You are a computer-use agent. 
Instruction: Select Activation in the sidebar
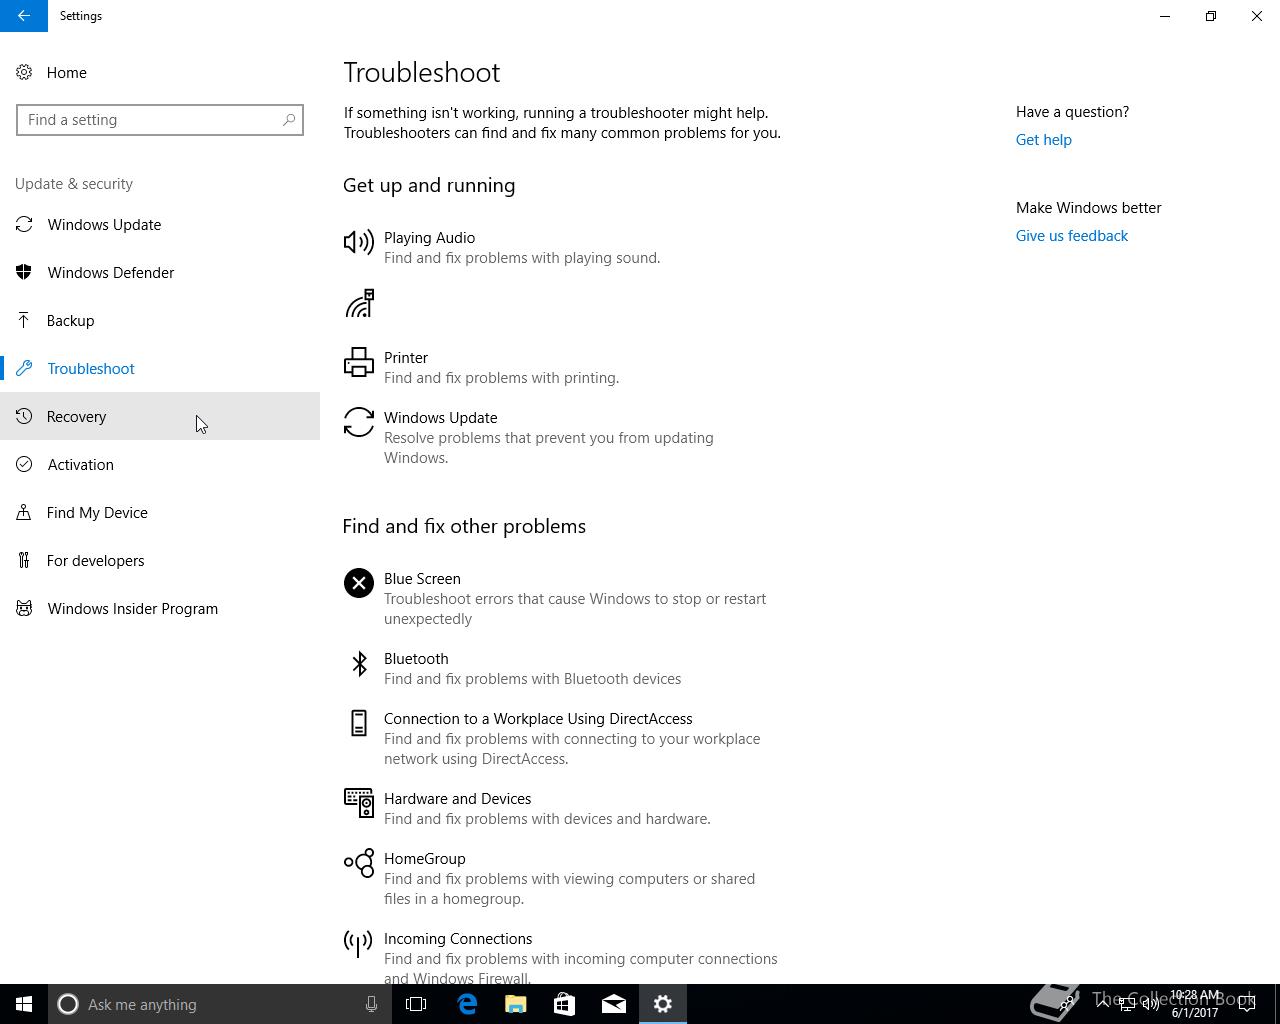(x=160, y=464)
